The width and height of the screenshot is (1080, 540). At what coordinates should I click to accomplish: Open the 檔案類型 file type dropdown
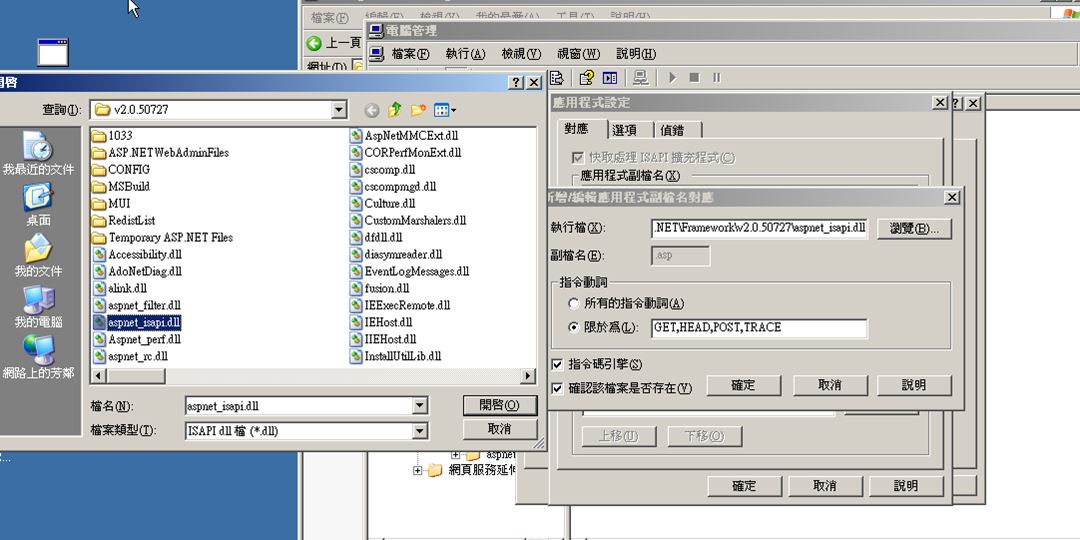tap(419, 430)
